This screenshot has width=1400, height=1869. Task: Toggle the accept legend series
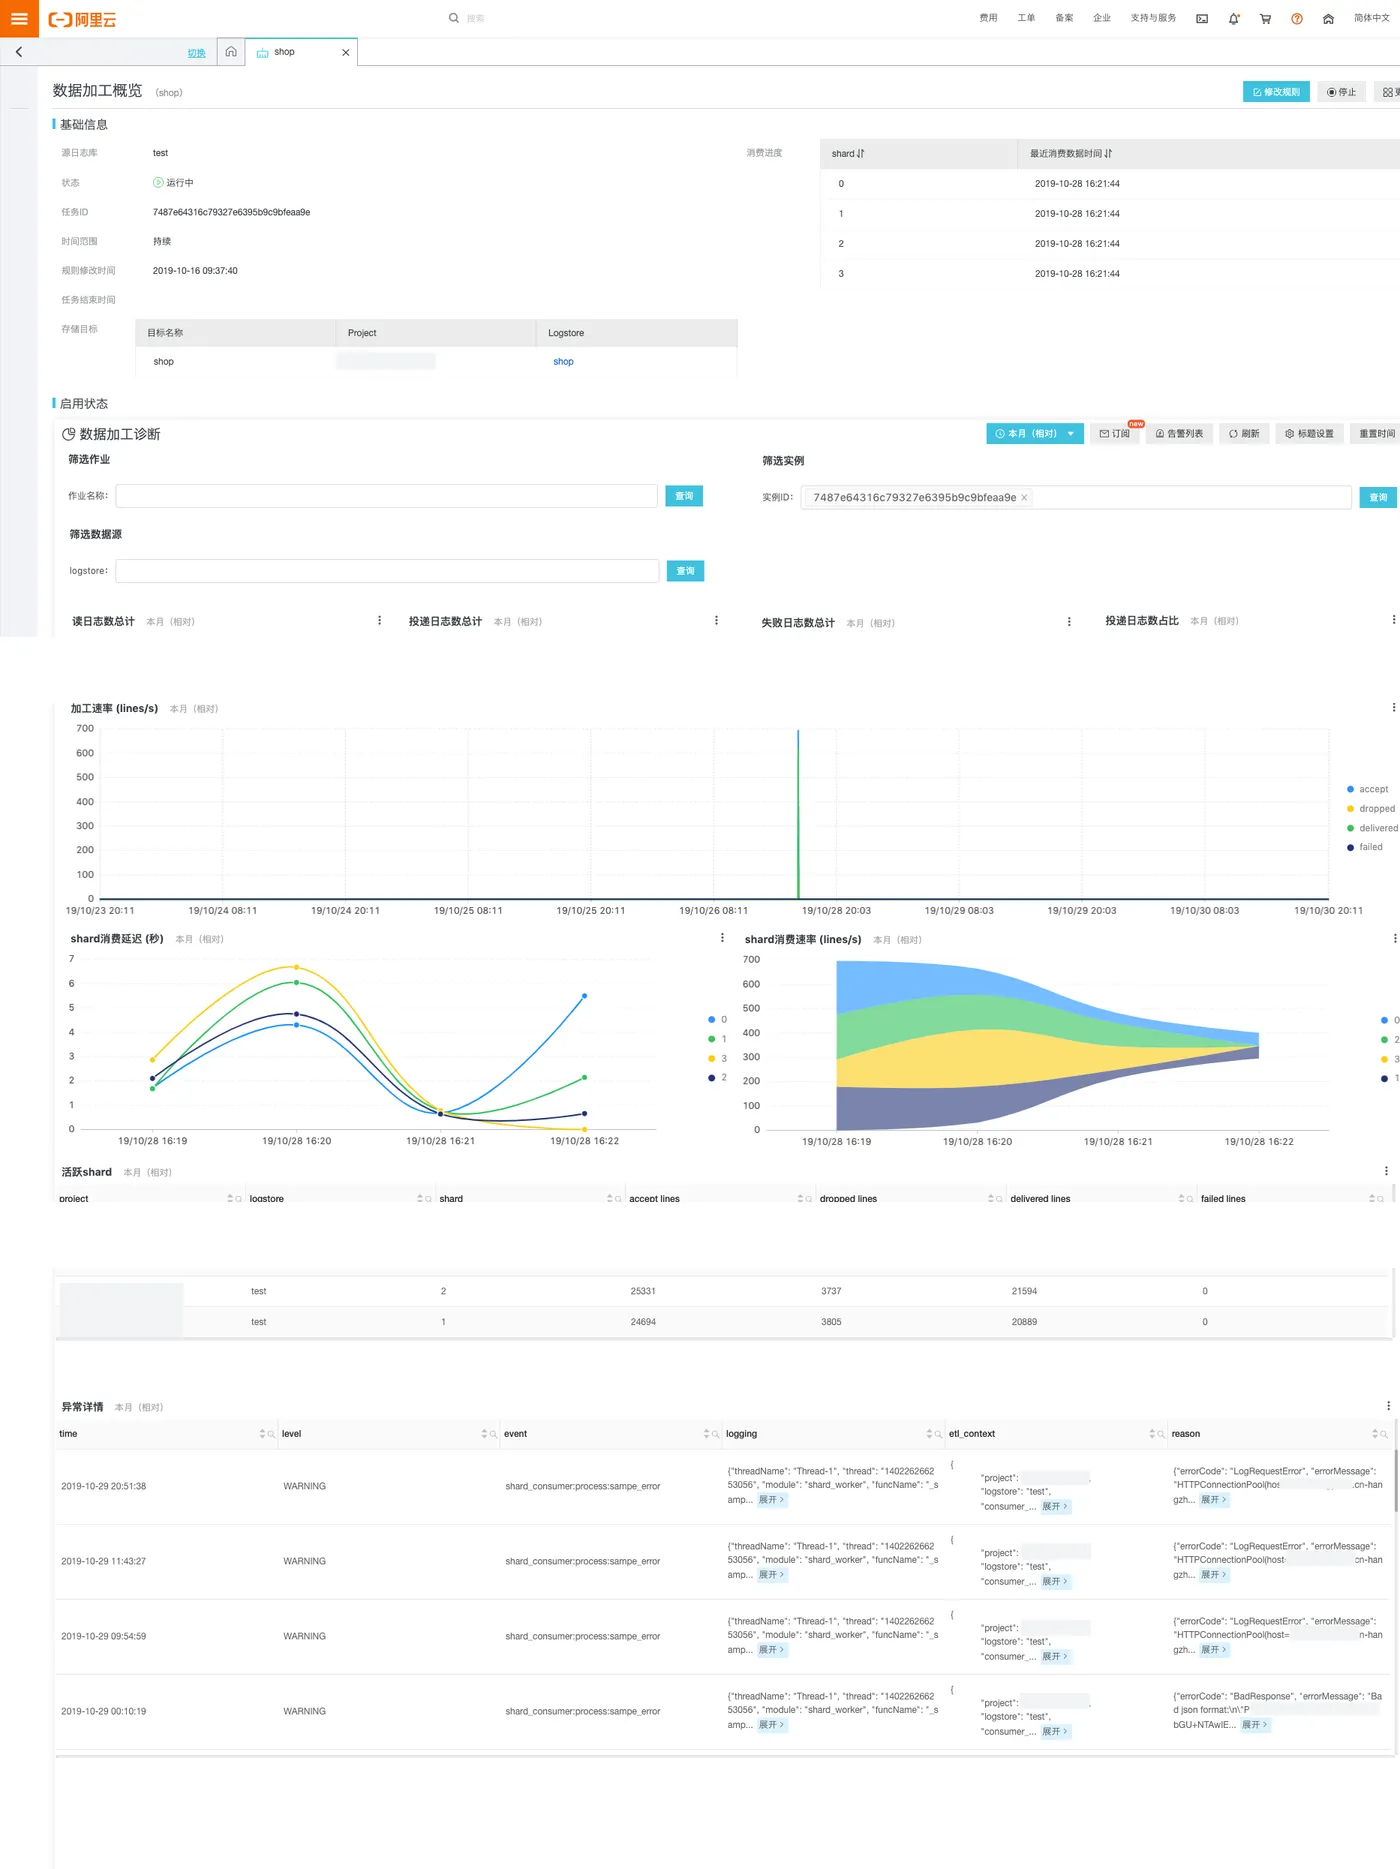coord(1367,790)
